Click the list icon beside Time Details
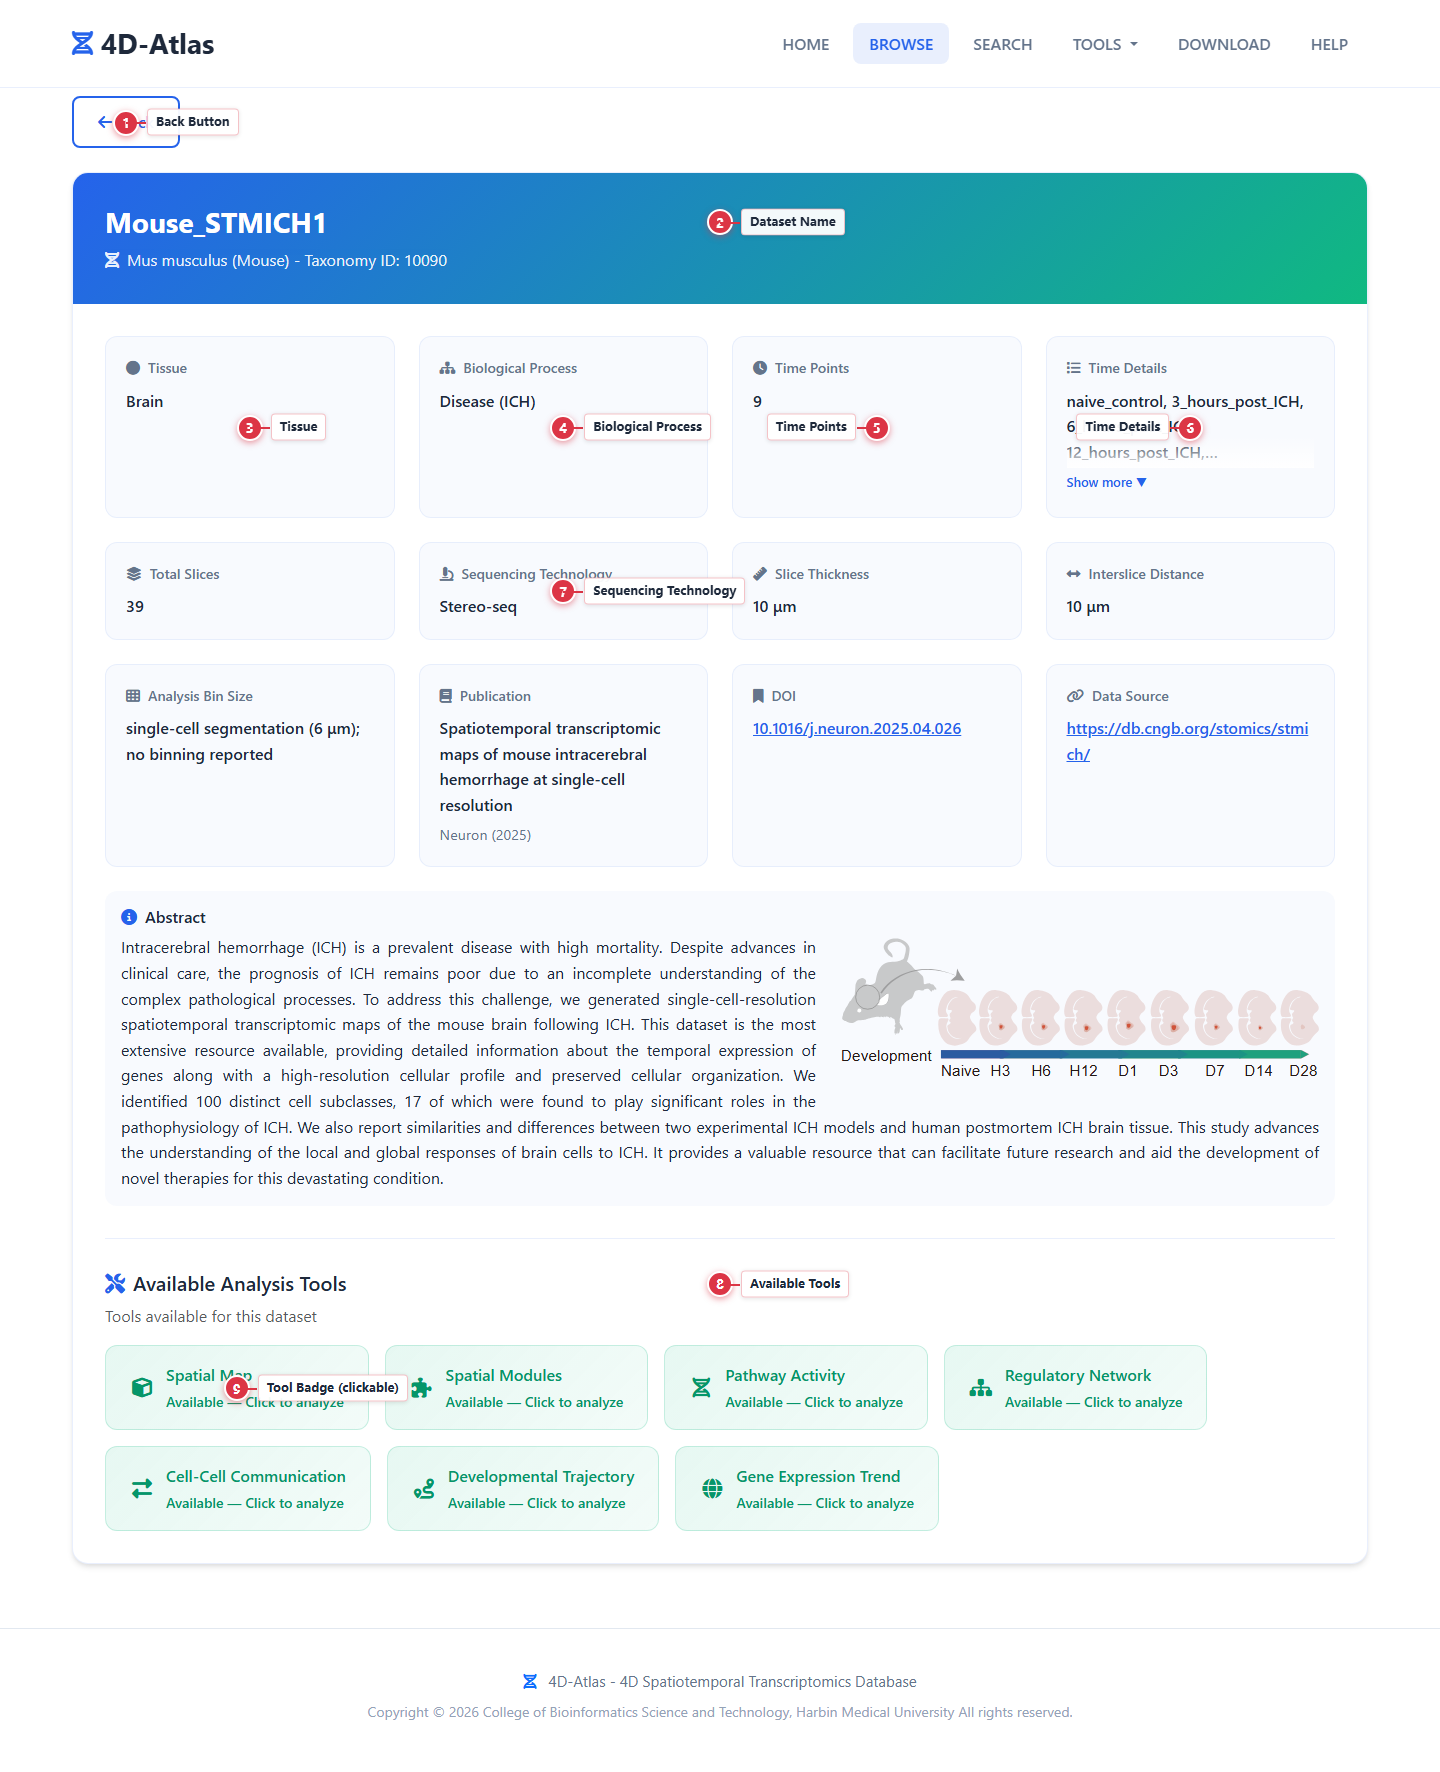 1074,368
